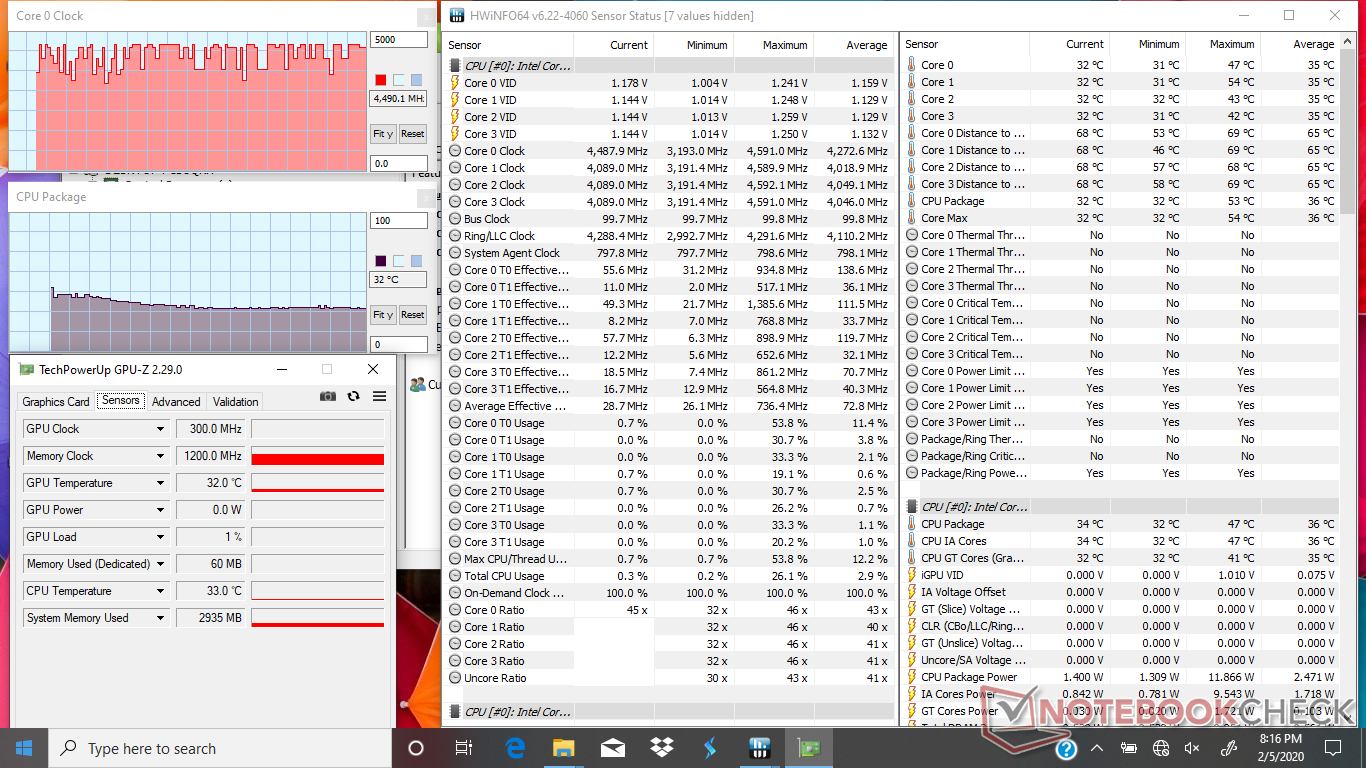Click the lightning icon beside iGPU VID
This screenshot has height=768, width=1366.
coord(912,575)
